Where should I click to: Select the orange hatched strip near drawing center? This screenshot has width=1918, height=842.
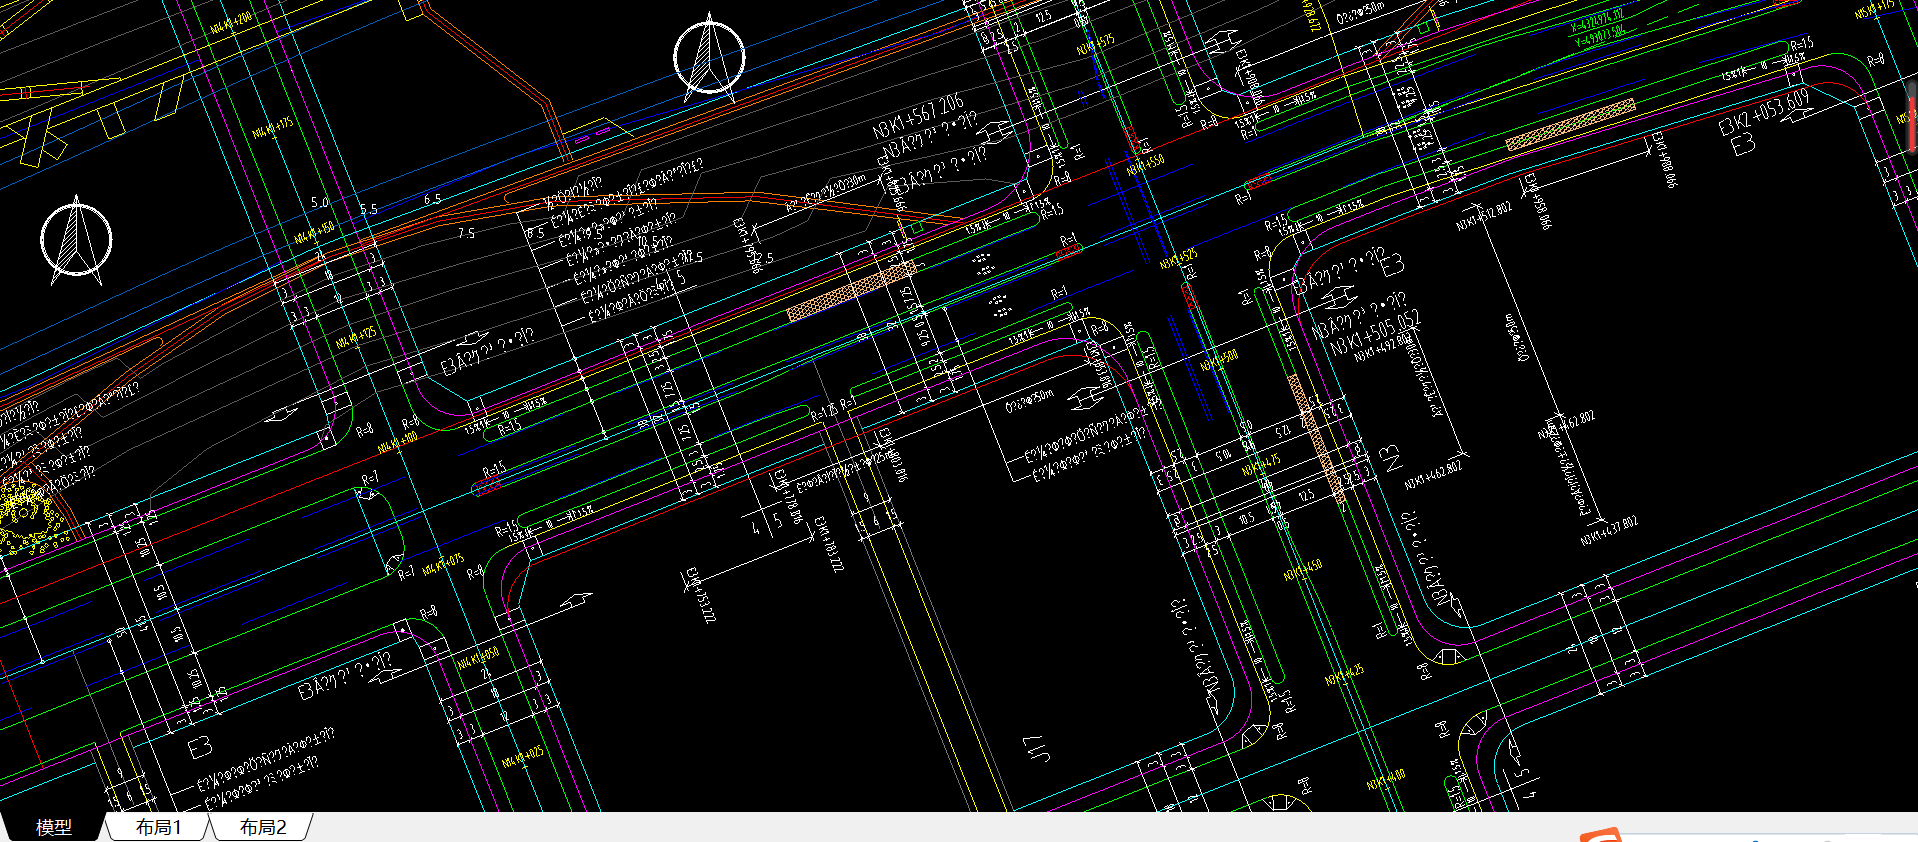click(x=850, y=291)
